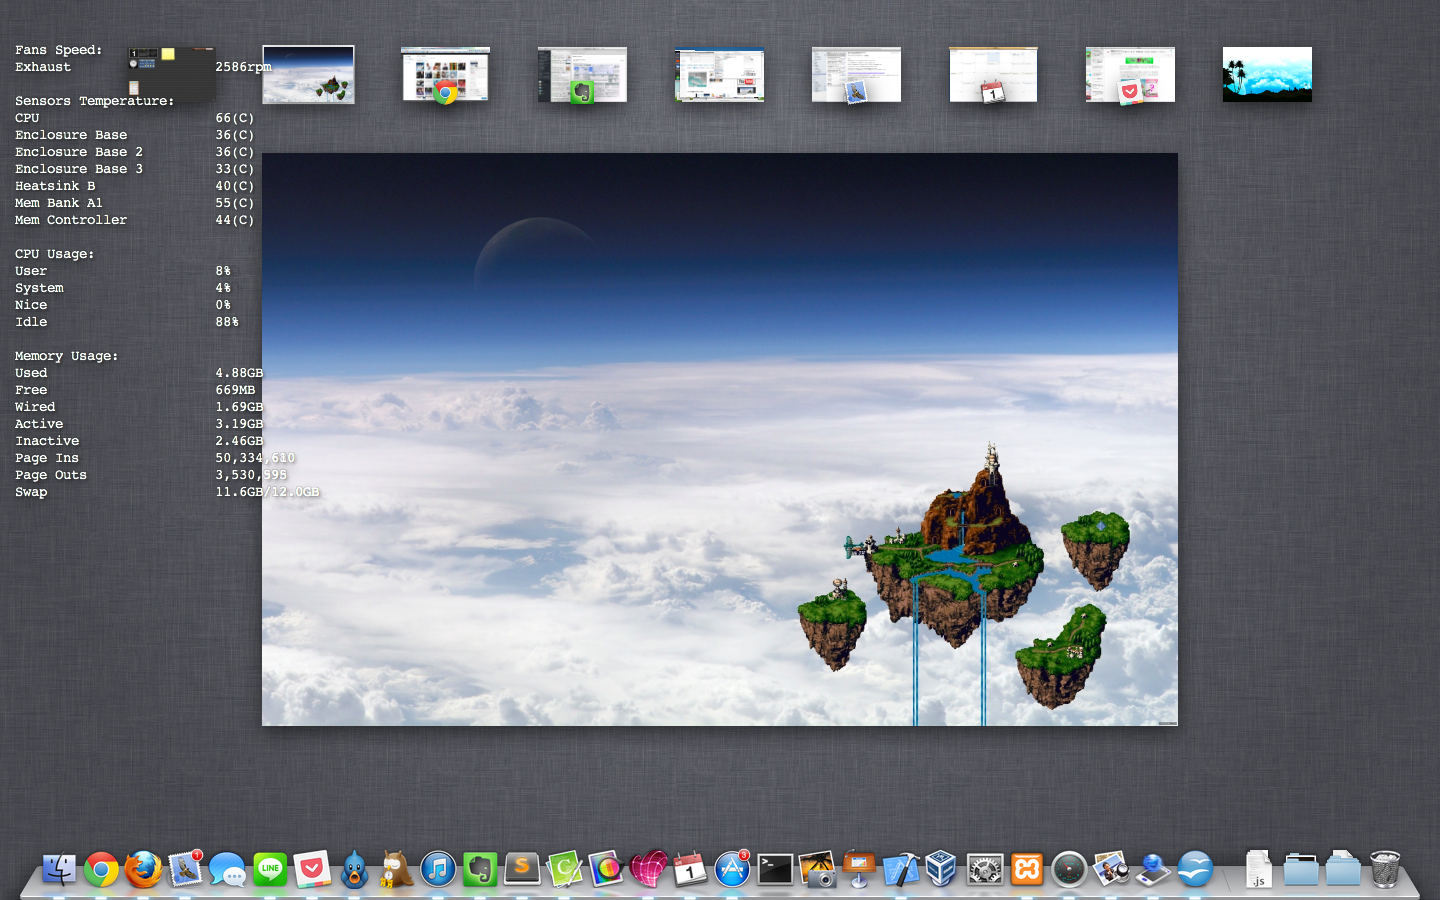The width and height of the screenshot is (1440, 900).
Task: Launch Google Chrome from the dock
Action: [x=102, y=869]
